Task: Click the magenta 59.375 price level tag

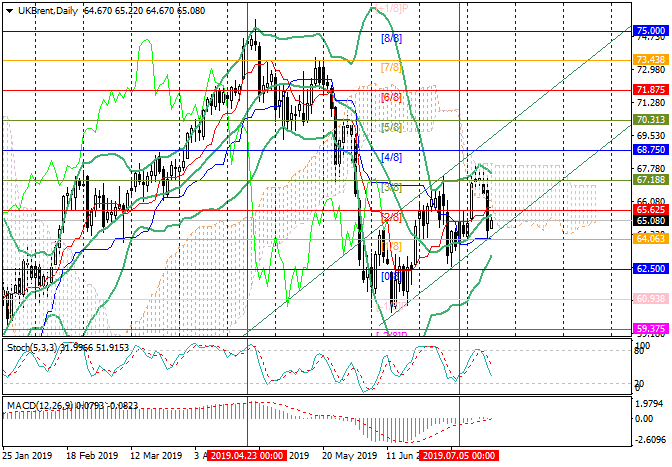Action: [x=650, y=328]
